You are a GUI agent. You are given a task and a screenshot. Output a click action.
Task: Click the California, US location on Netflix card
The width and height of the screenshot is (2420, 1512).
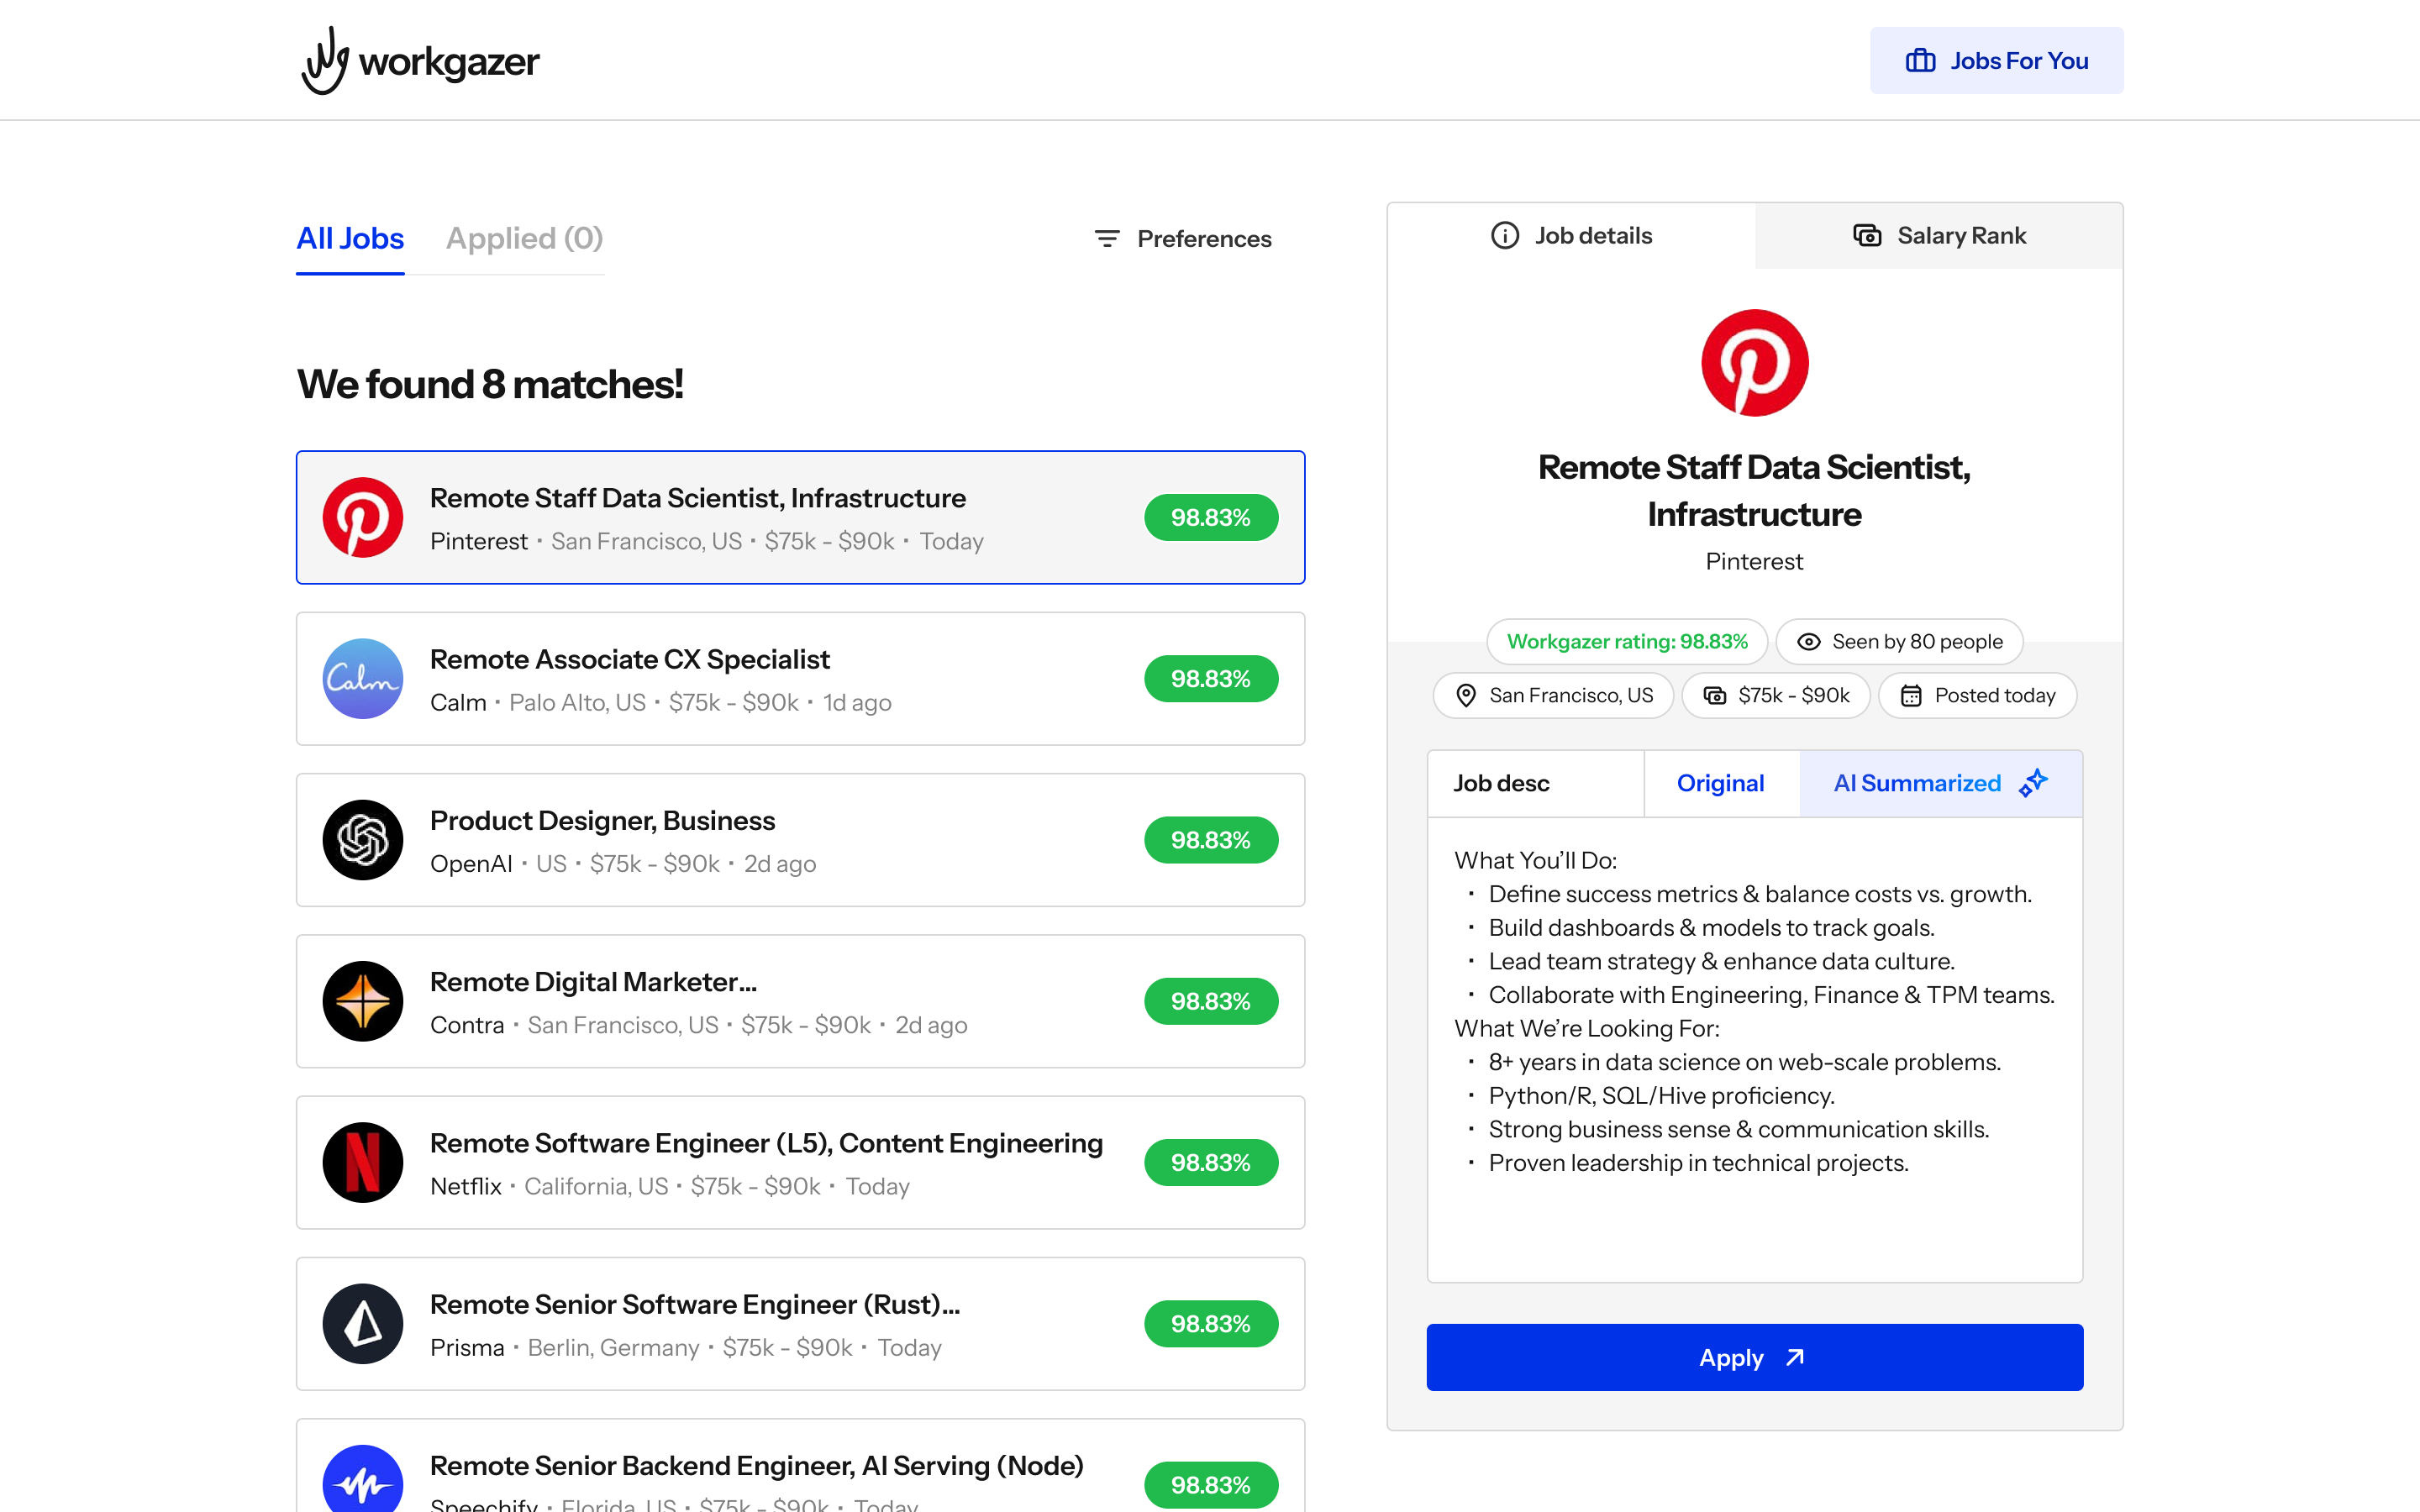coord(596,1187)
